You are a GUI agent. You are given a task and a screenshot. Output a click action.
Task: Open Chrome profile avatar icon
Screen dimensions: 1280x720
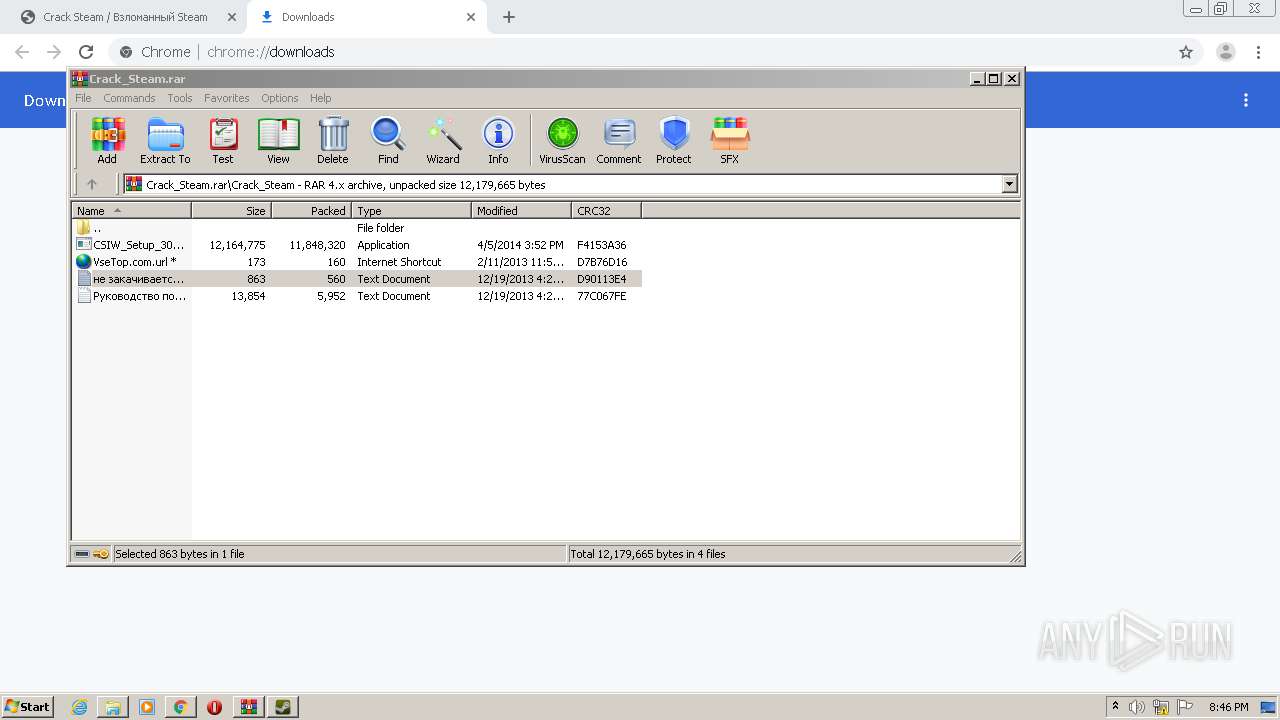pos(1225,52)
